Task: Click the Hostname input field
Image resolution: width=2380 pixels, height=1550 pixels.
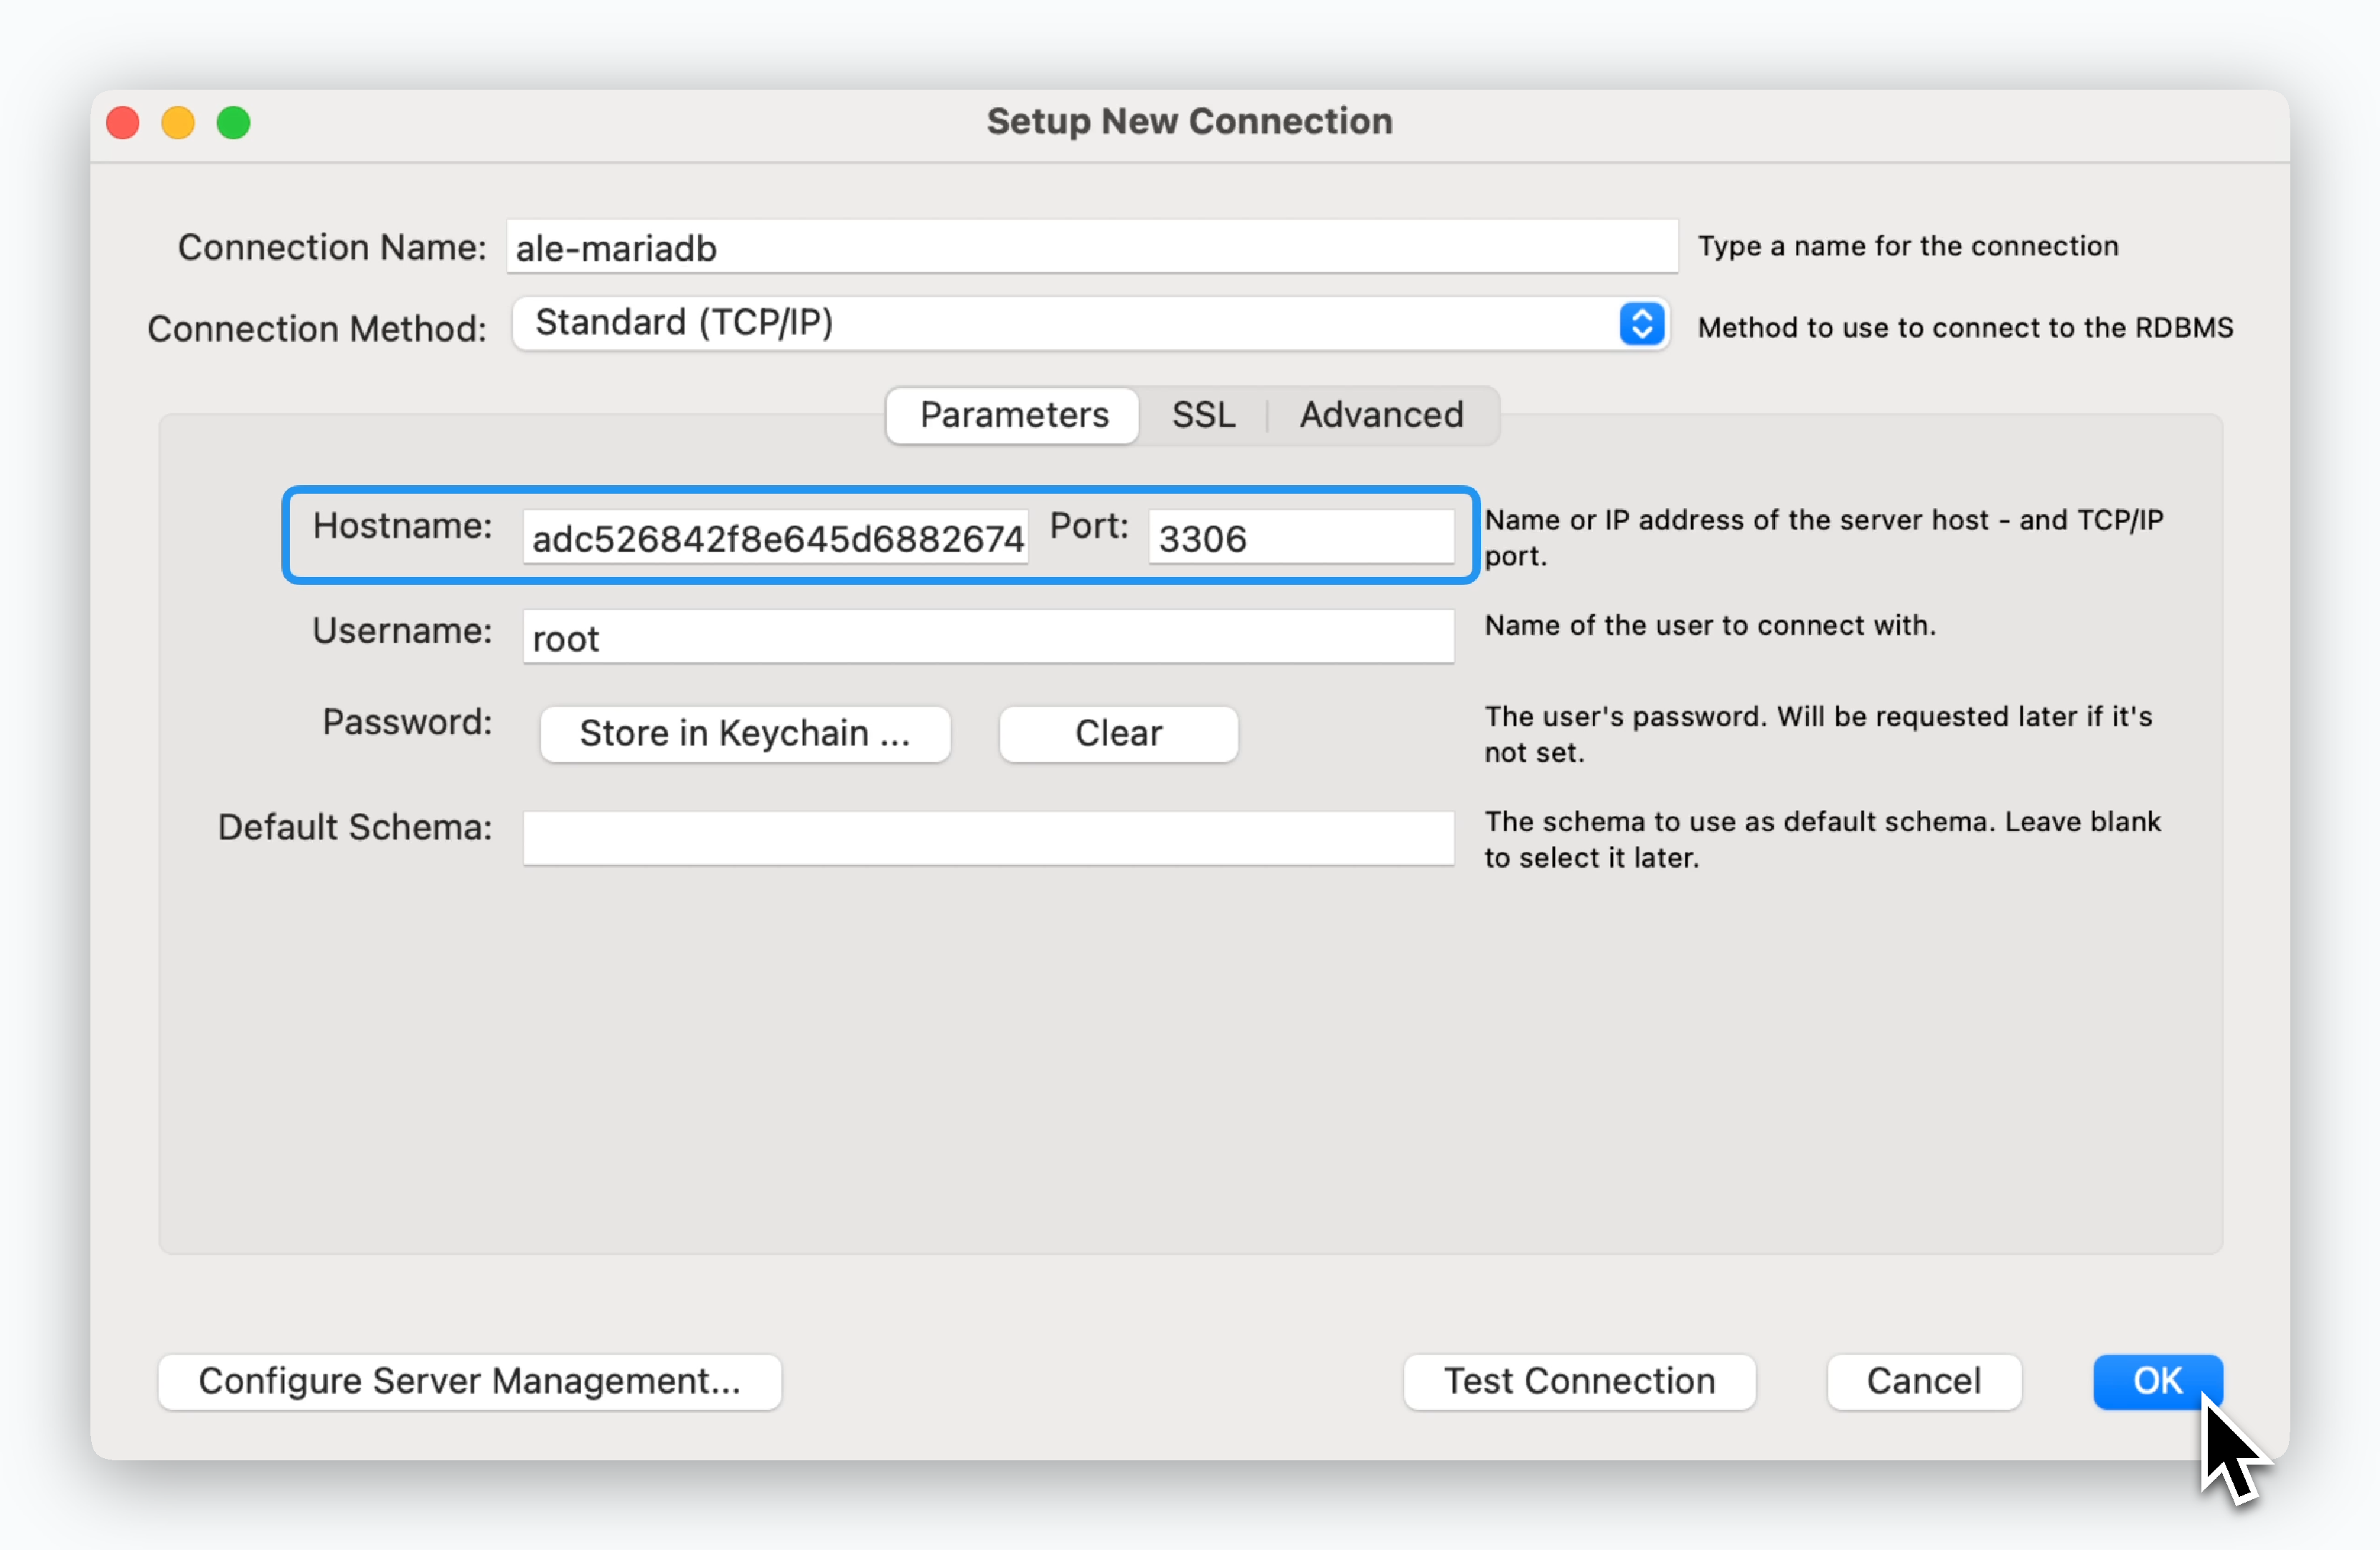Action: [x=775, y=537]
